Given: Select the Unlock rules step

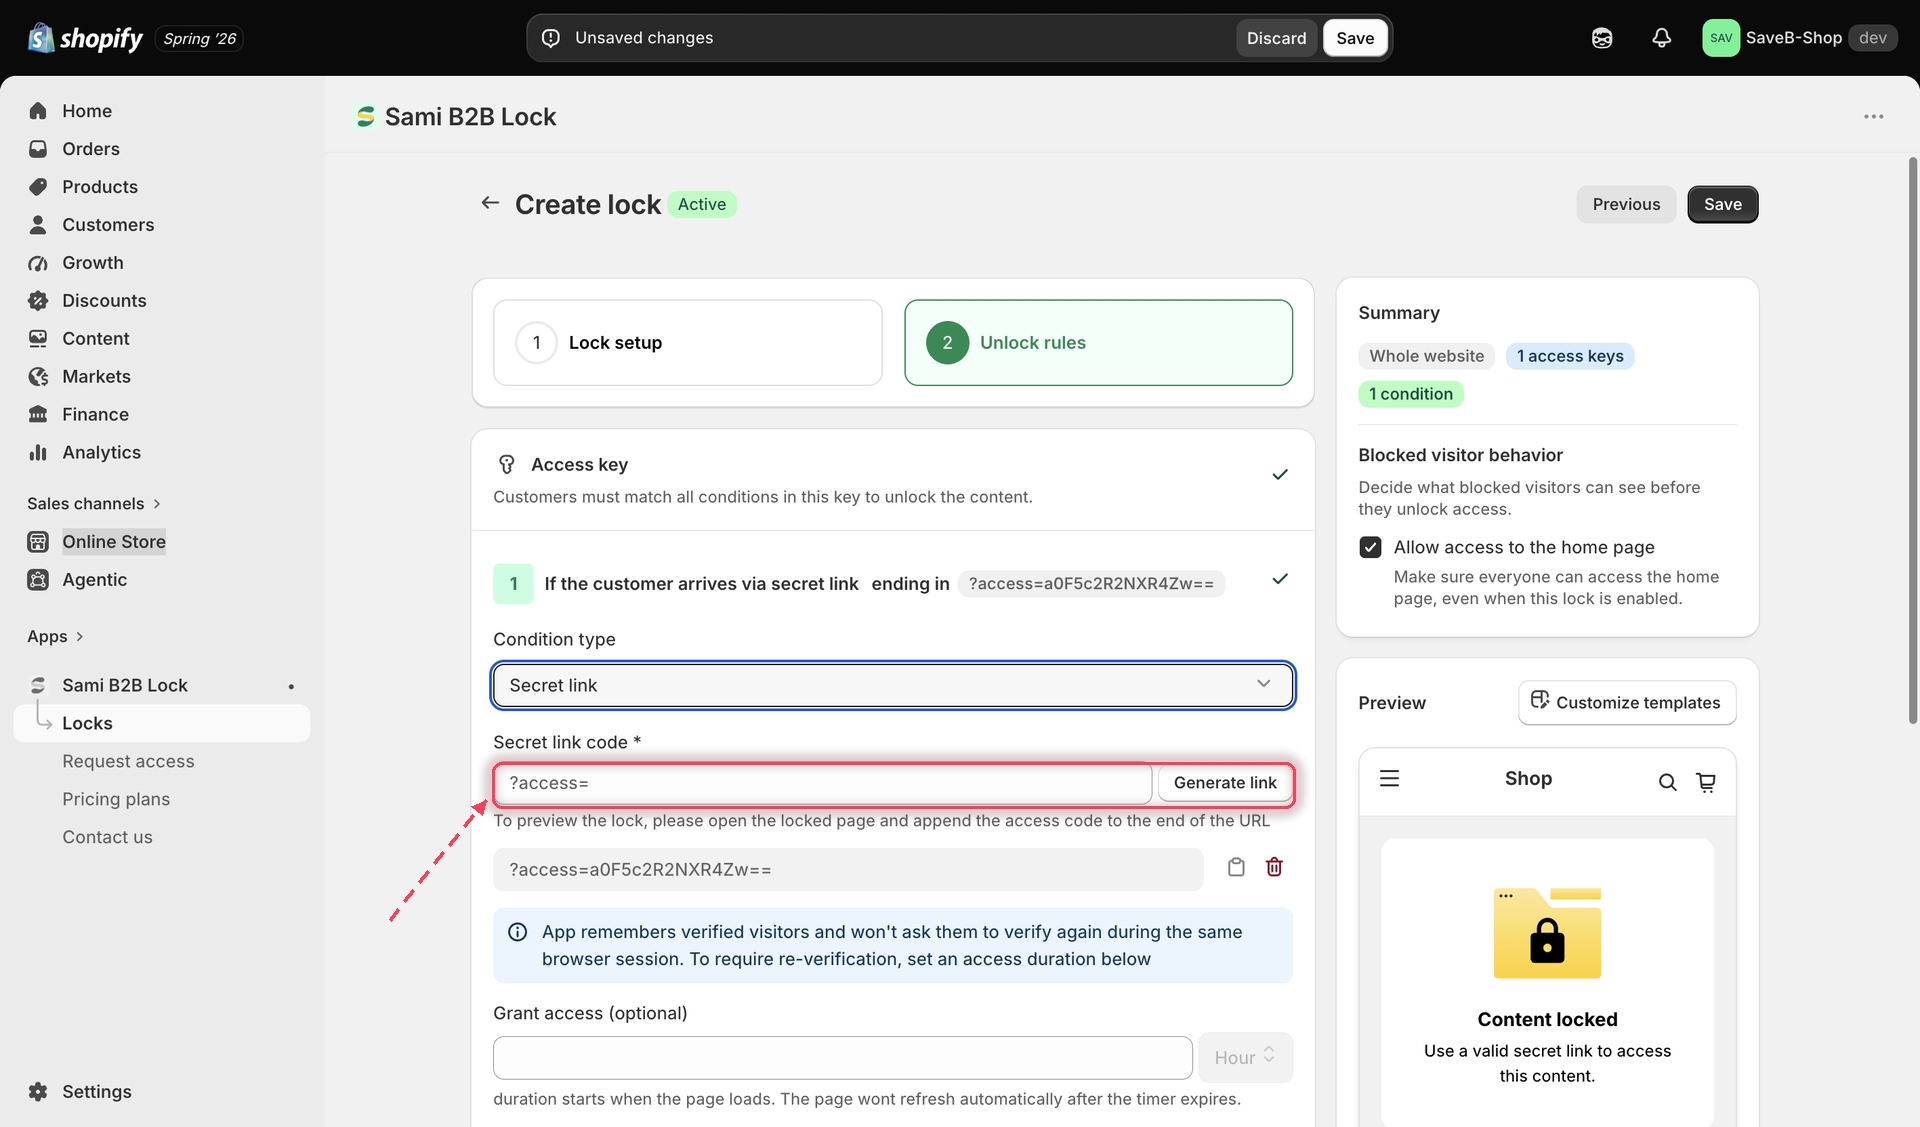Looking at the screenshot, I should pyautogui.click(x=1098, y=342).
